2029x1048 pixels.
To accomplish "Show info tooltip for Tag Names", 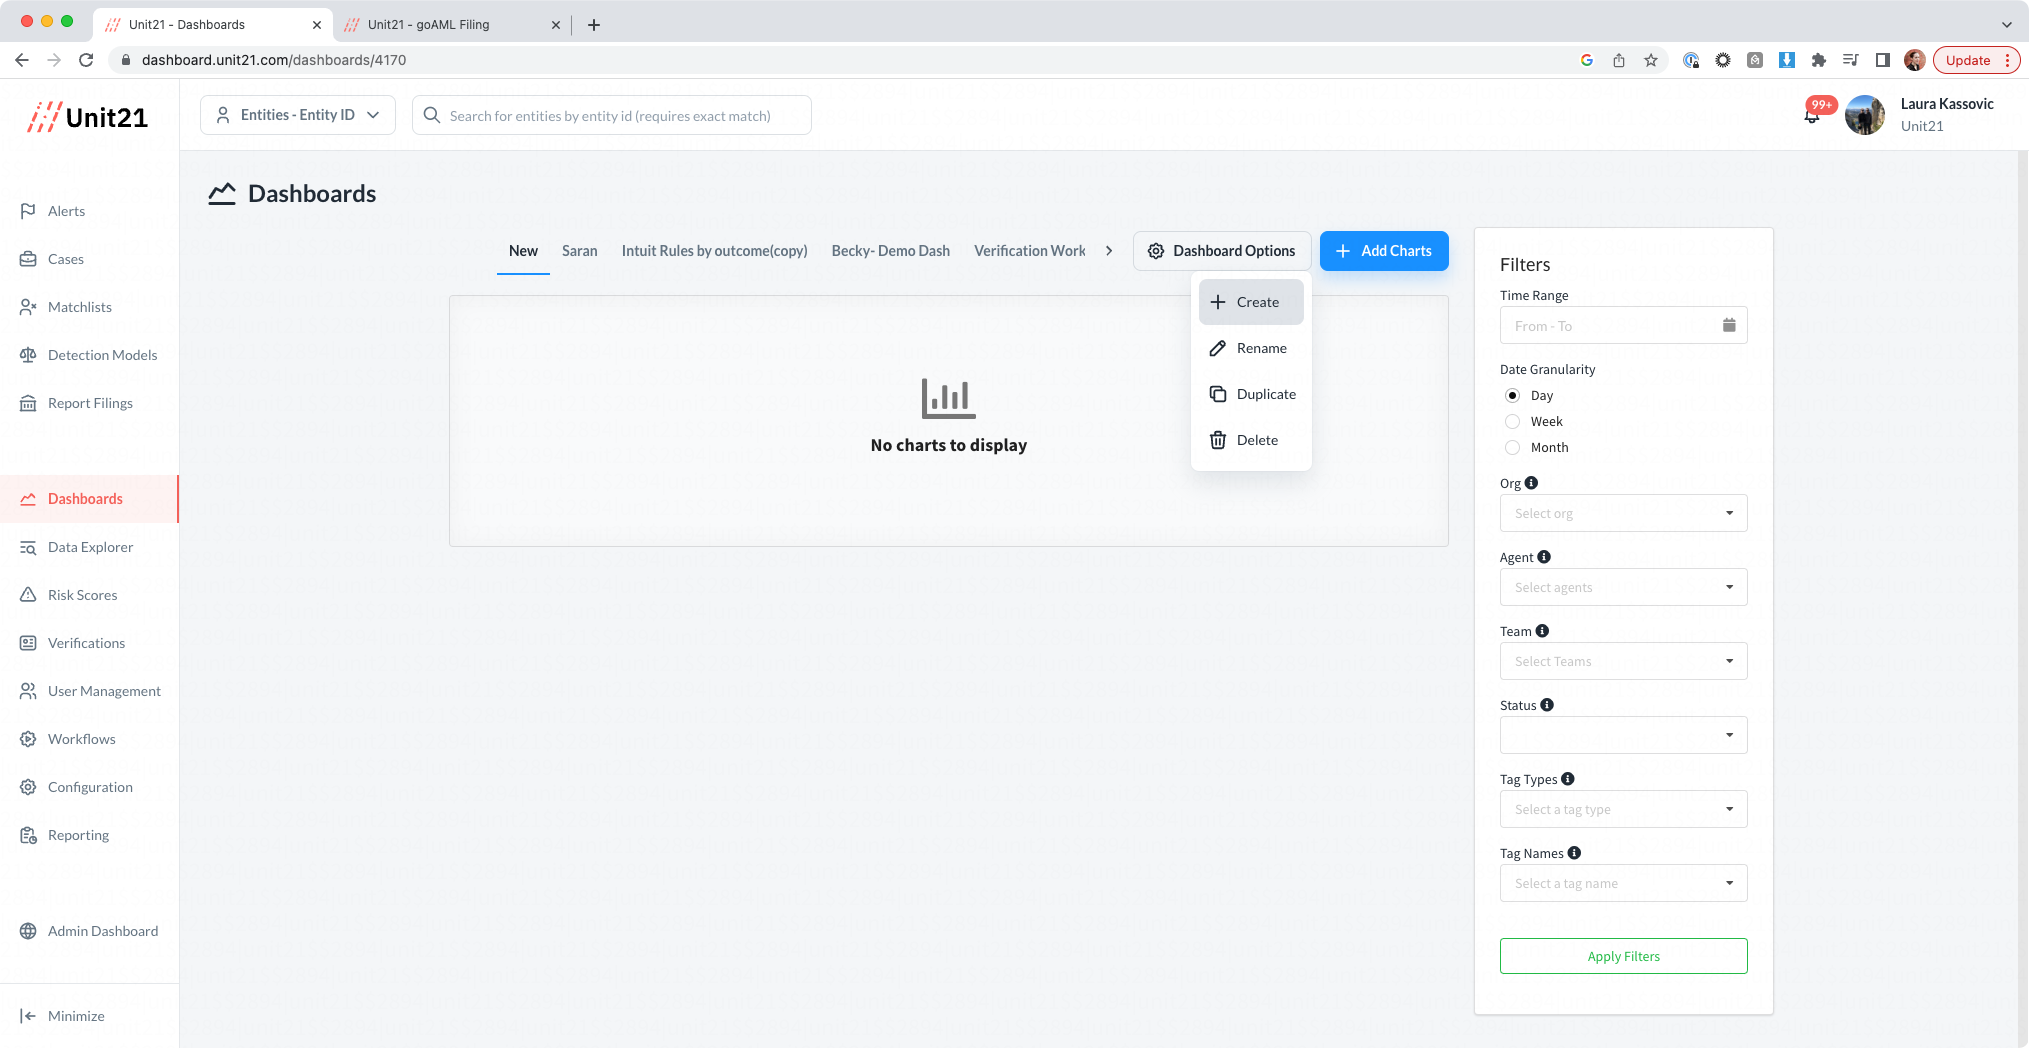I will [x=1574, y=853].
